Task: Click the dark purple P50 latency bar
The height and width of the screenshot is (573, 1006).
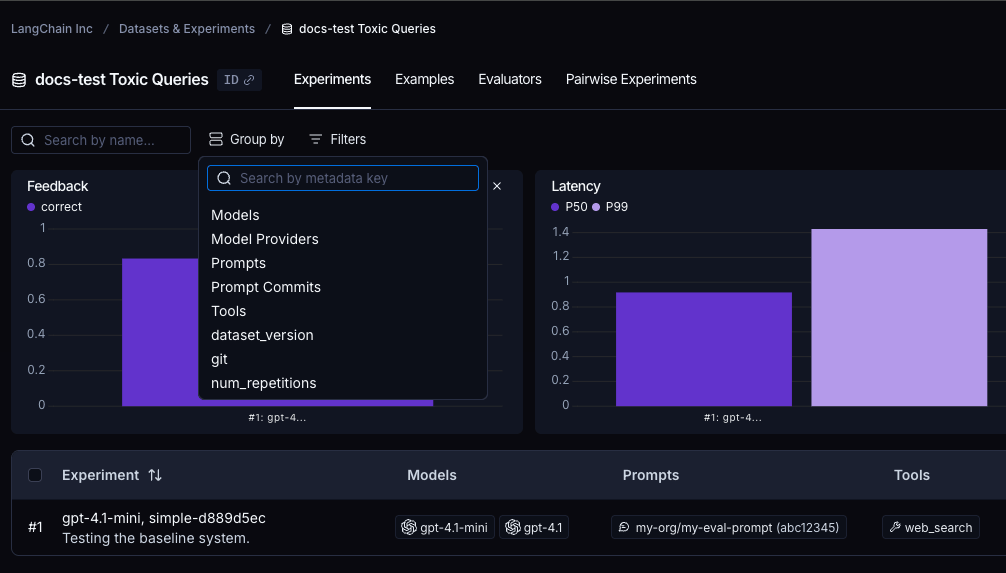Action: click(x=704, y=349)
